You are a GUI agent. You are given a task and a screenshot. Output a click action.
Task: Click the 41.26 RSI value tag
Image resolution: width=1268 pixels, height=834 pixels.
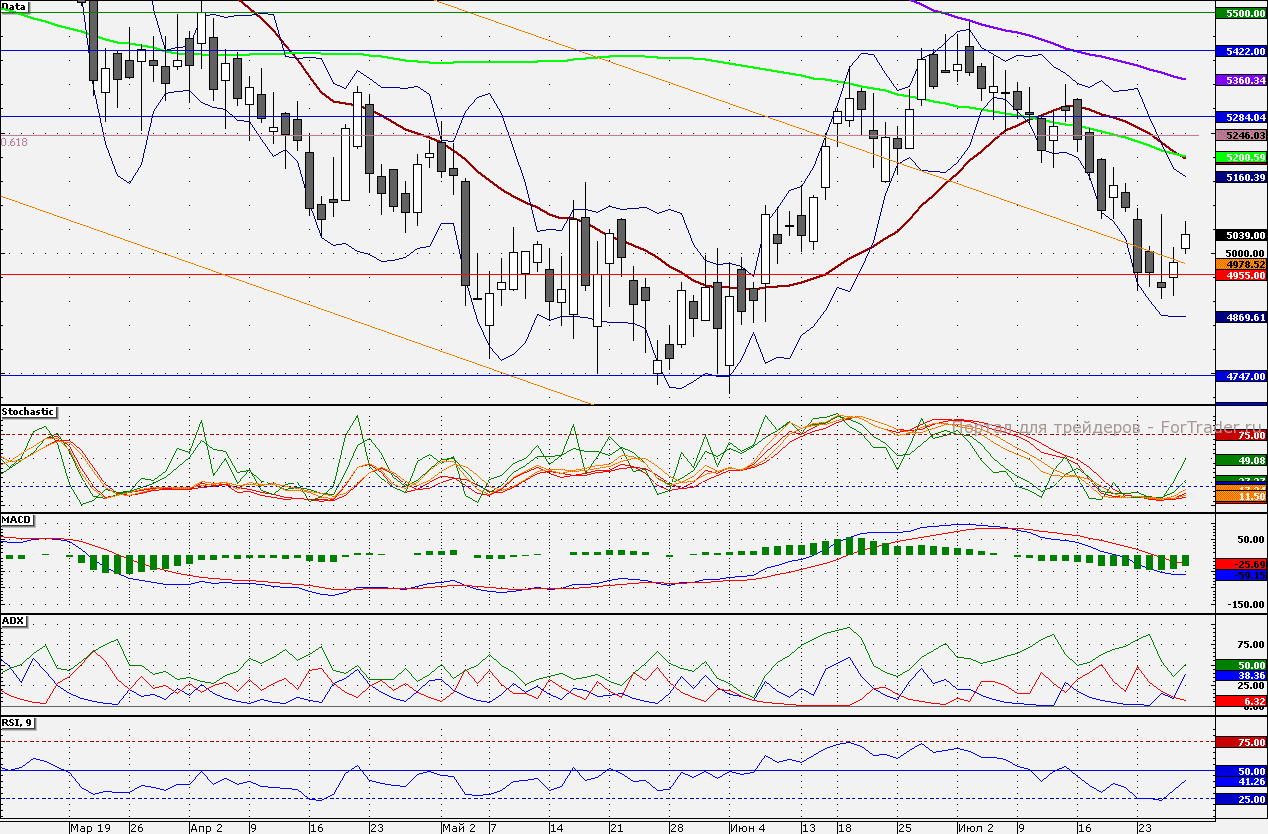point(1240,781)
